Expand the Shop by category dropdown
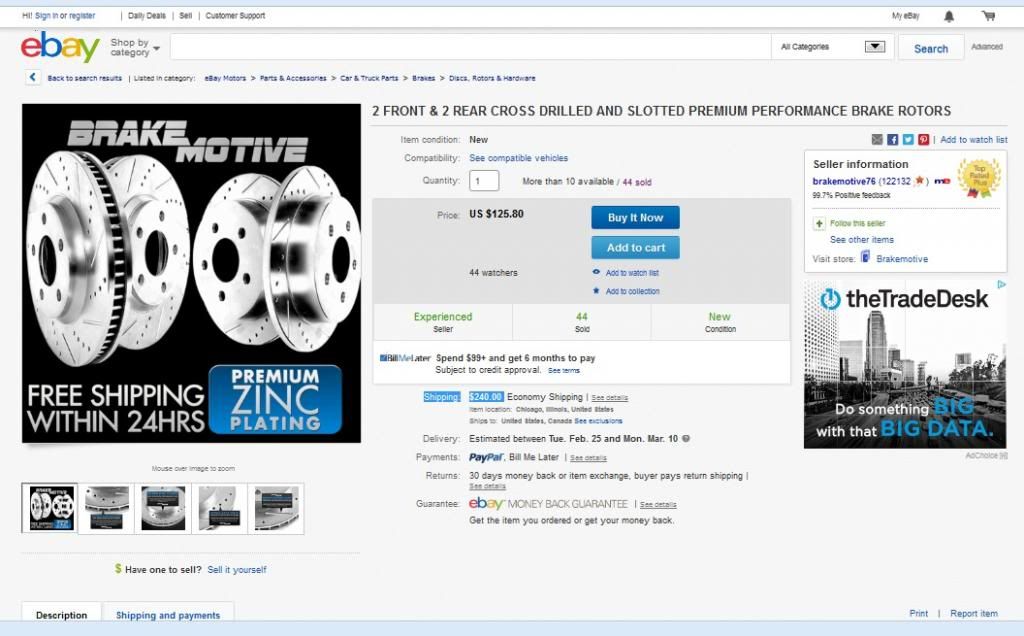Screen dimensions: 1024x636 coord(135,47)
